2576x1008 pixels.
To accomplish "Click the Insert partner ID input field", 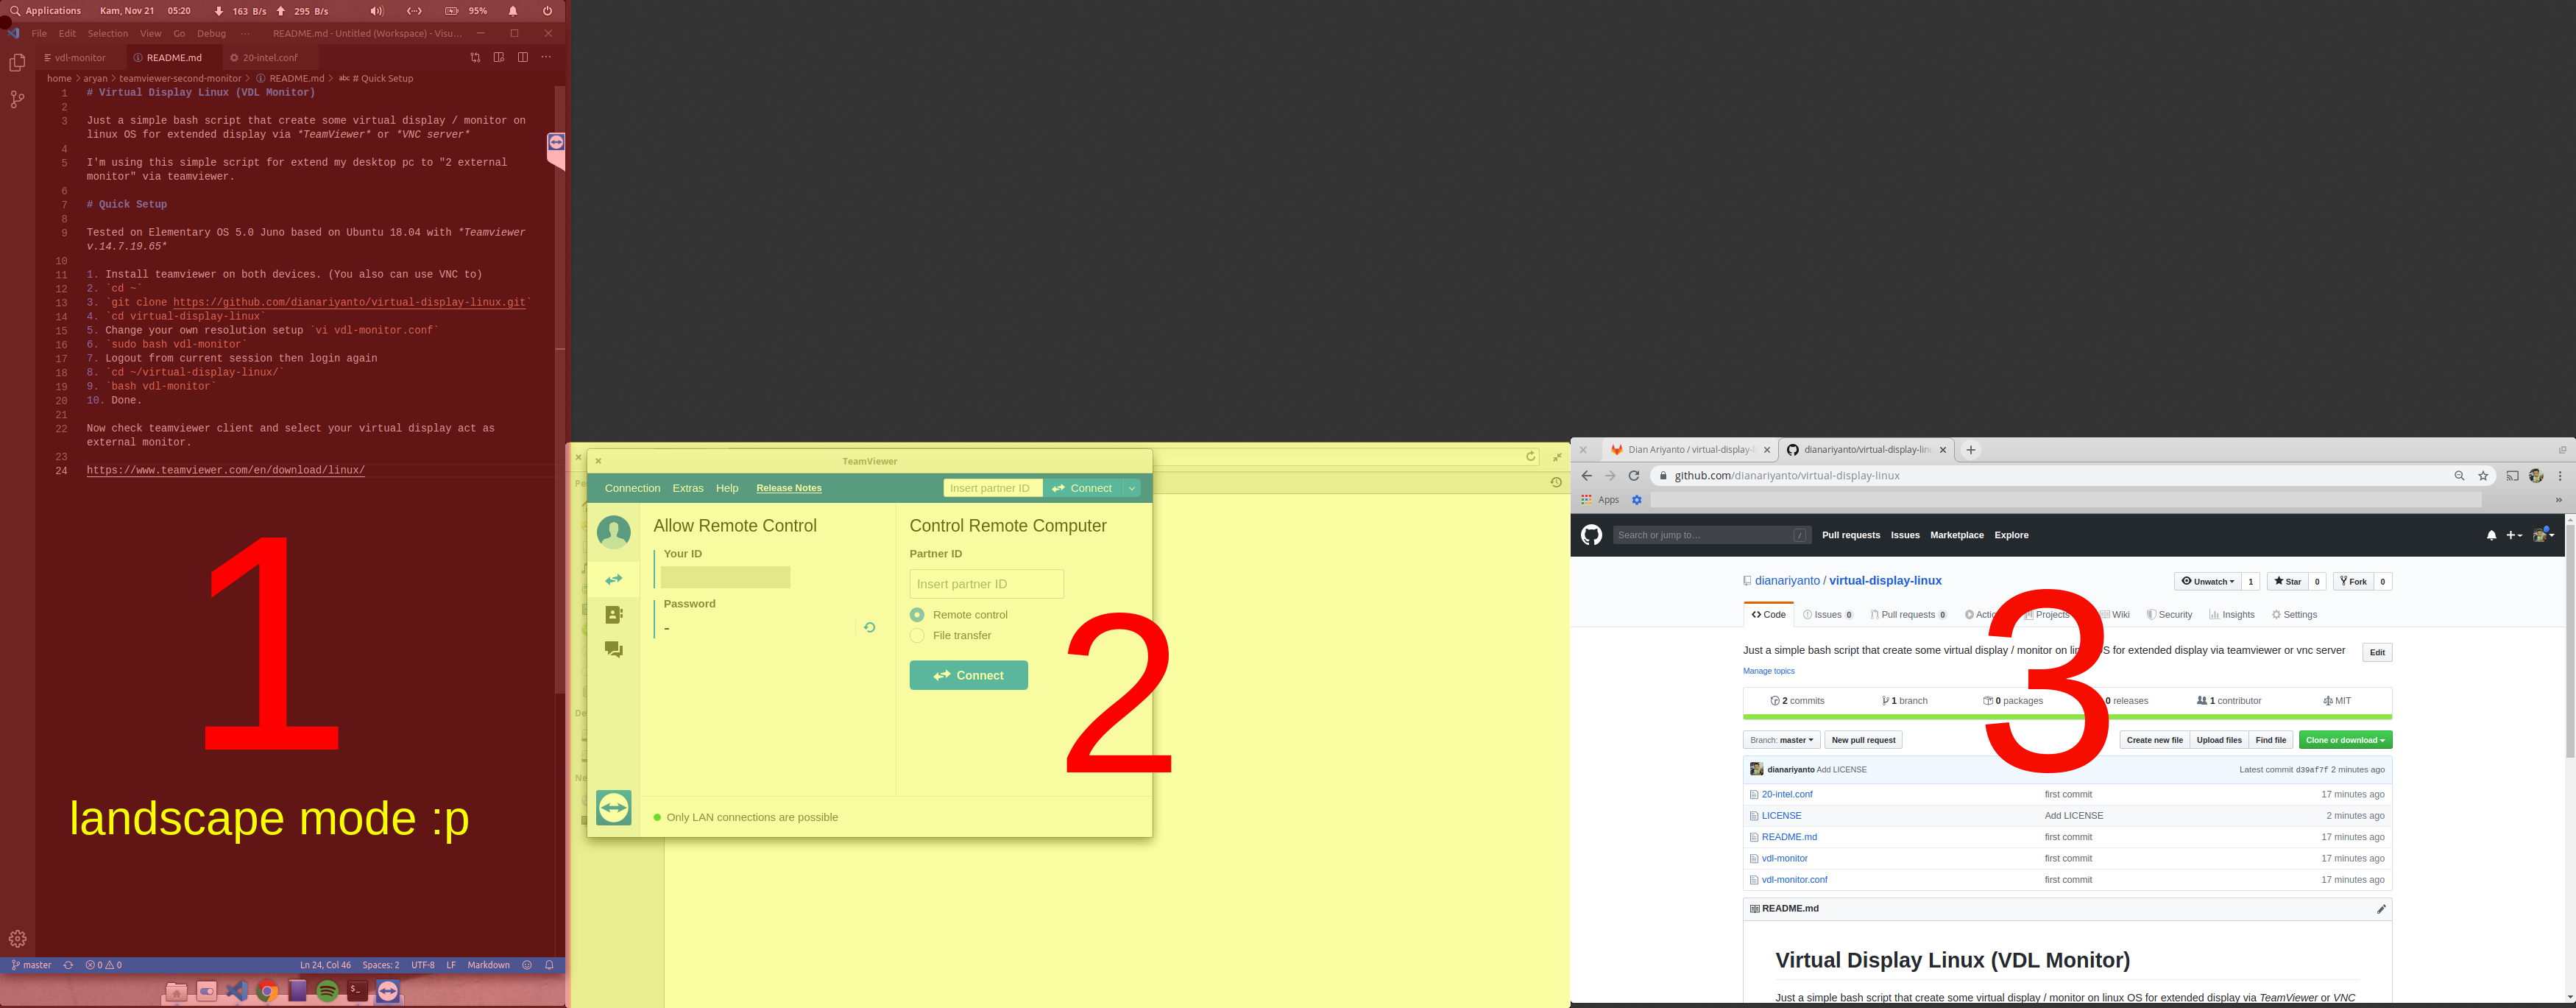I will tap(986, 584).
